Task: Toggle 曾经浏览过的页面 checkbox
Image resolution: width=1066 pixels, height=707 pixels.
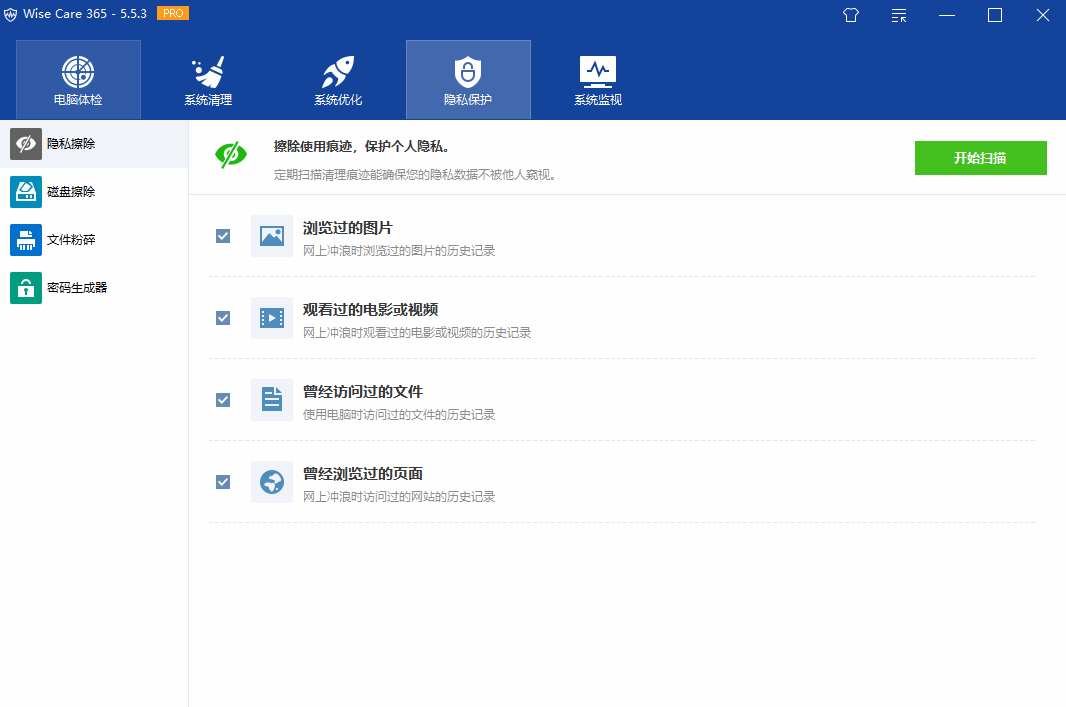Action: [x=223, y=482]
